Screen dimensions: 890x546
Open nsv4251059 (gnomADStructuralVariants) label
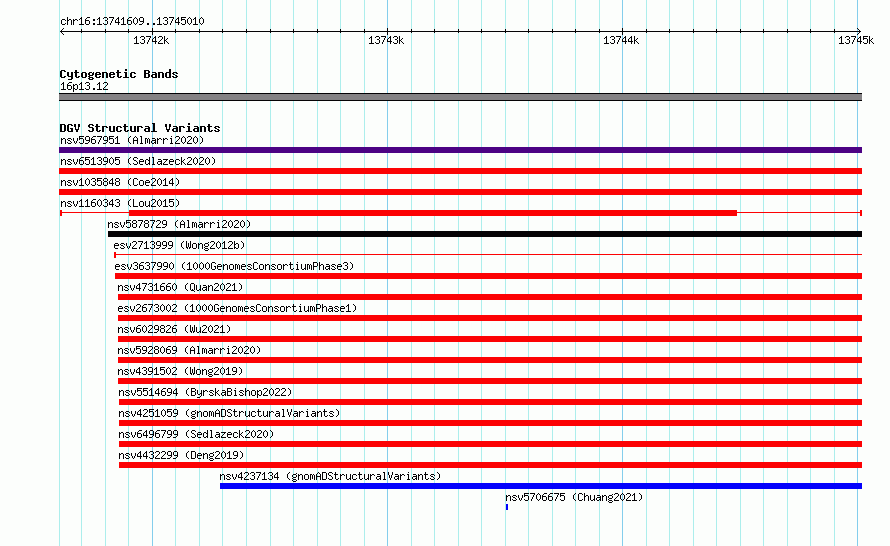229,413
